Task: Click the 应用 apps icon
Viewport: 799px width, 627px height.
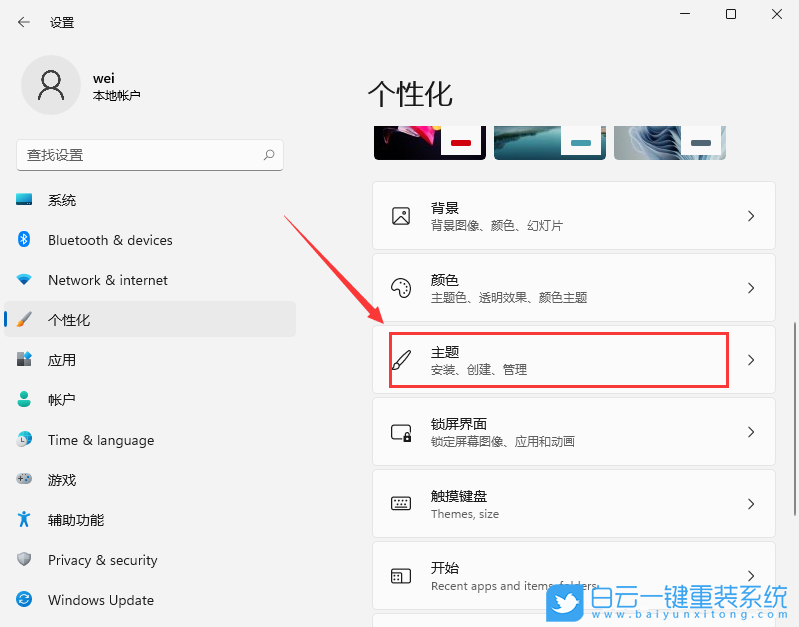Action: [24, 359]
